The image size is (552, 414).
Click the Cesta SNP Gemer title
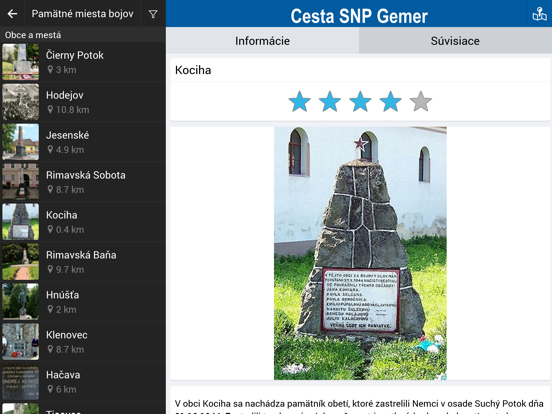click(x=359, y=16)
